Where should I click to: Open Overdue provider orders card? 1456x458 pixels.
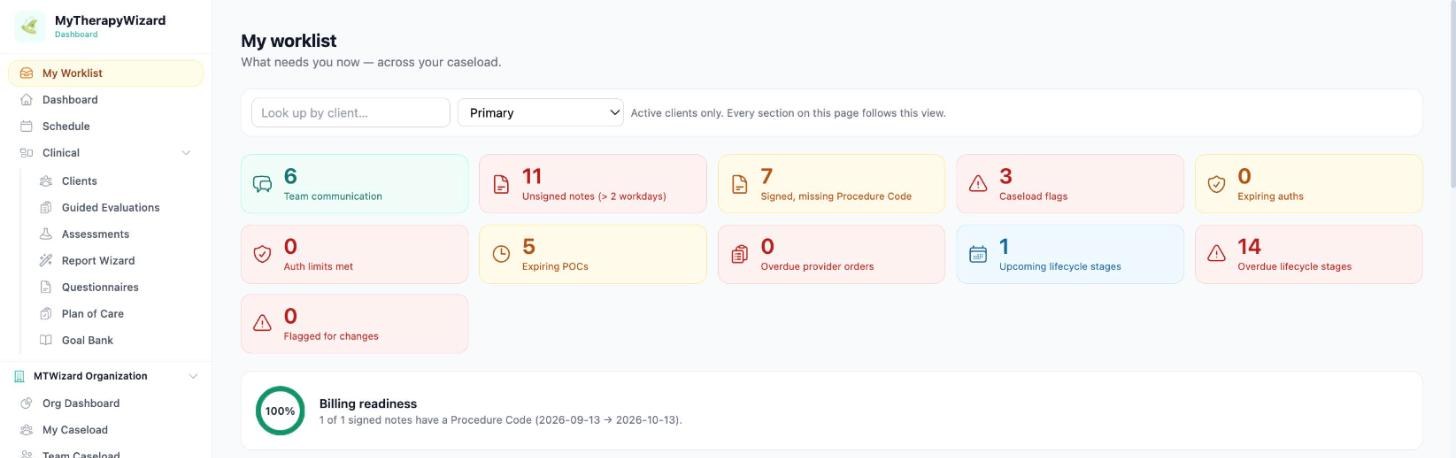click(831, 254)
